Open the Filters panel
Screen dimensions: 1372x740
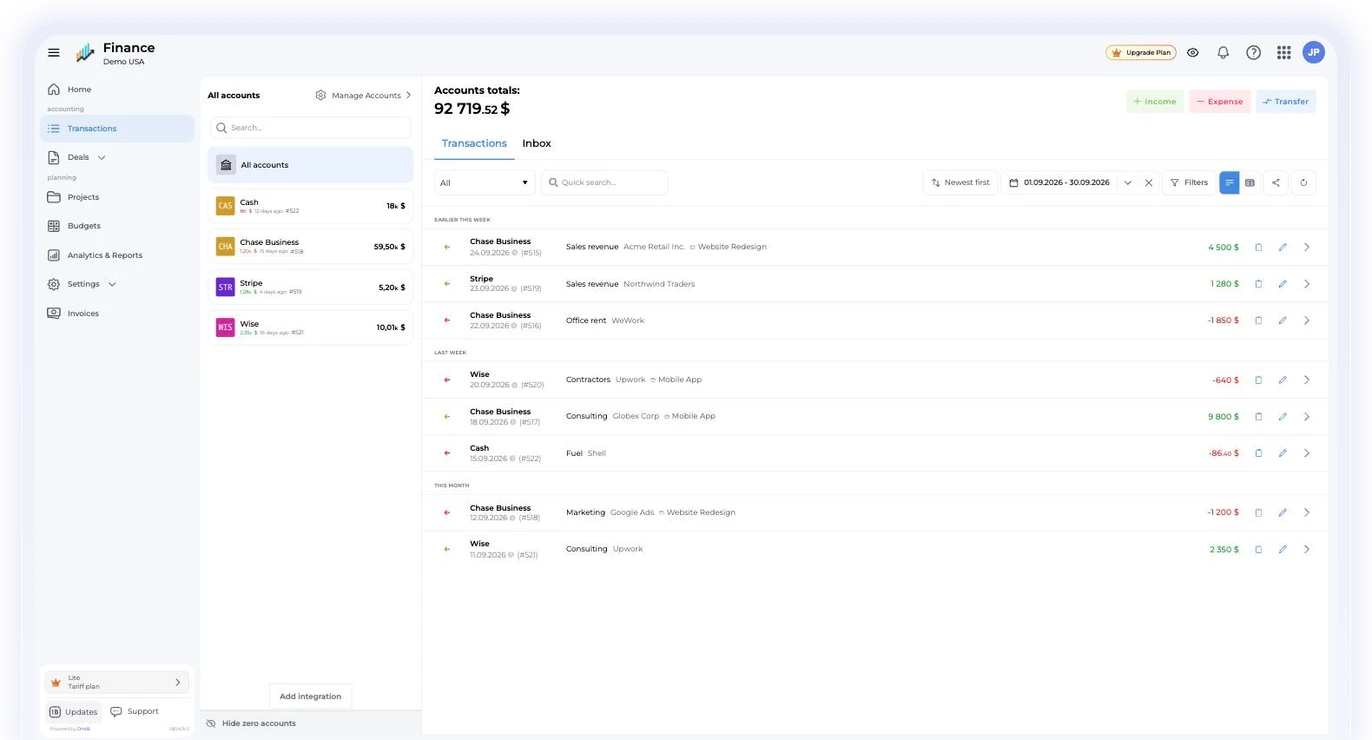[1189, 183]
